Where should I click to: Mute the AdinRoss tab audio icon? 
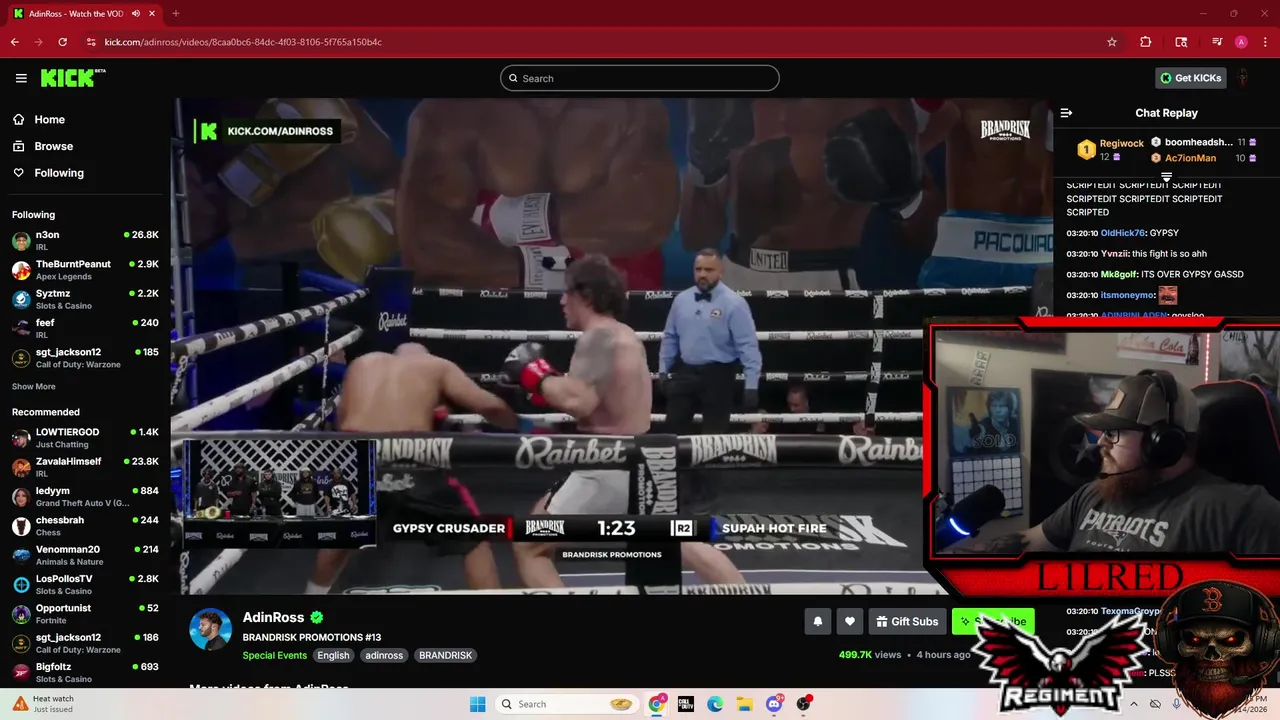[136, 13]
